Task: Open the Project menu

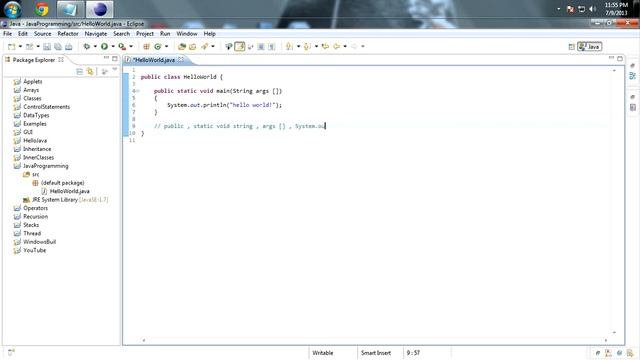Action: point(145,33)
